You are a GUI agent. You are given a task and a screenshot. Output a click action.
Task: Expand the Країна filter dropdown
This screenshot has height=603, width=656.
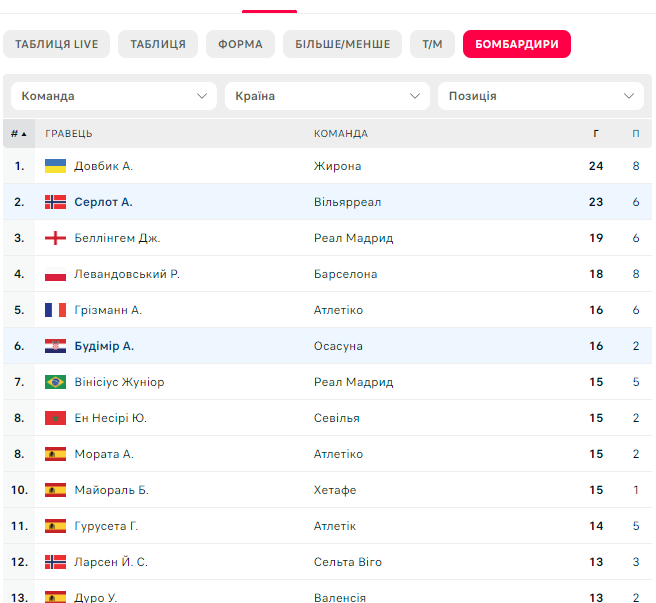[327, 96]
